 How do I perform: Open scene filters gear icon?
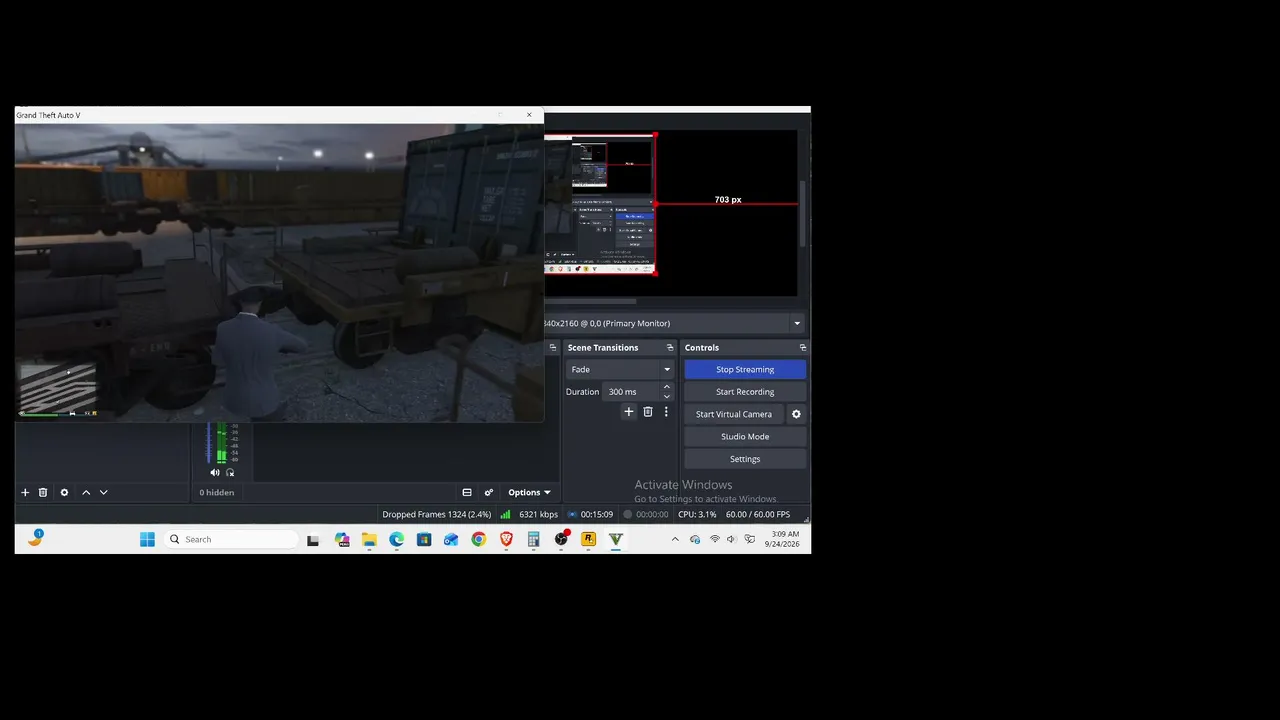click(64, 492)
